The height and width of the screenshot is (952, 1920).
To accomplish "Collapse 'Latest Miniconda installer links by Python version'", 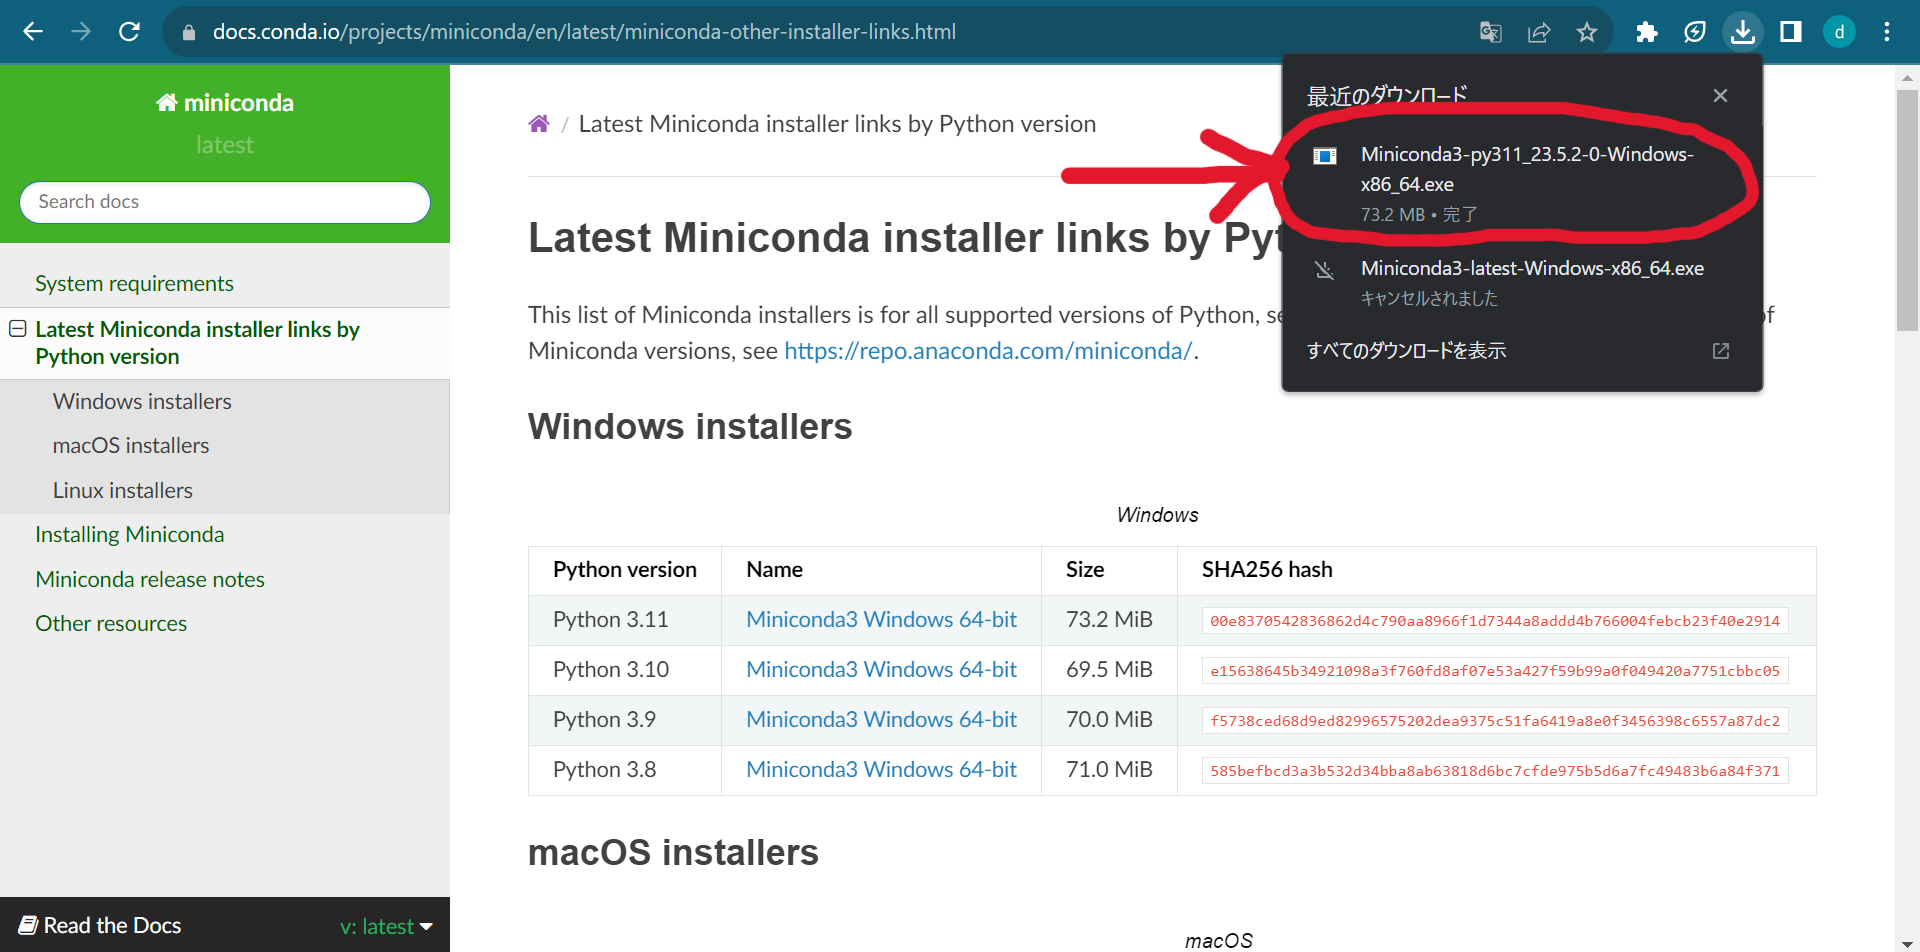I will click(16, 329).
